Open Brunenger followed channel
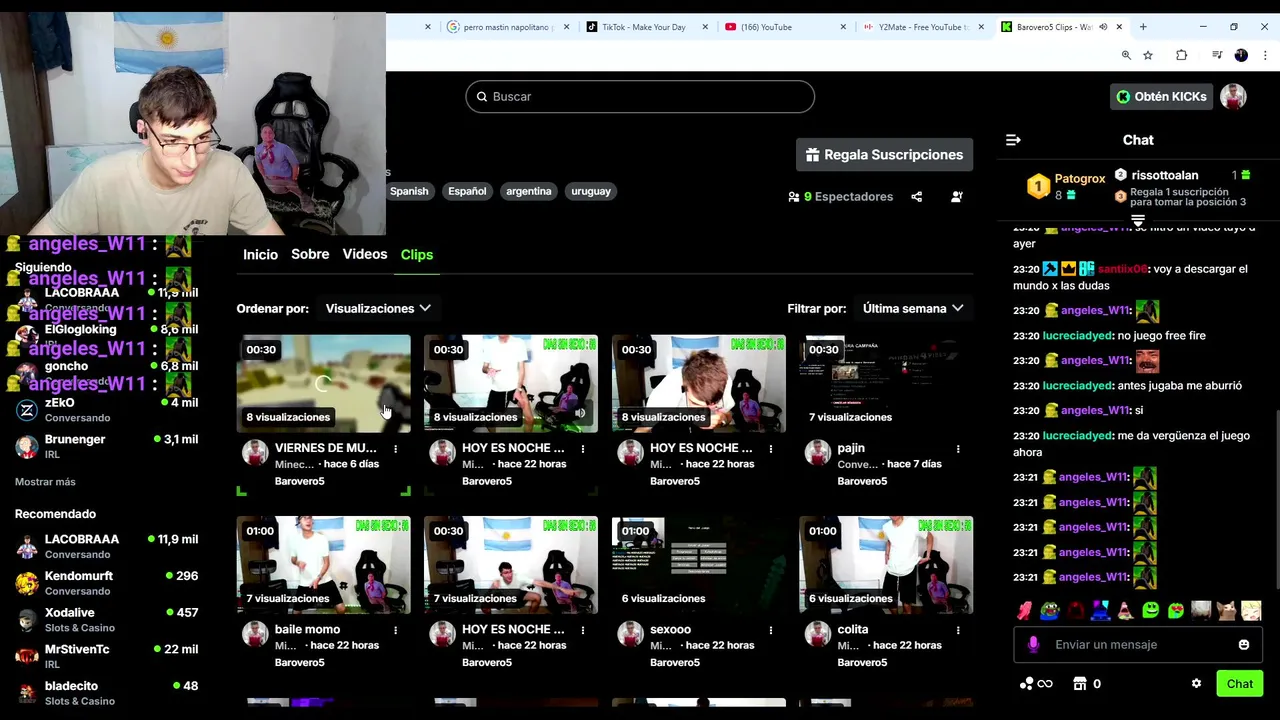This screenshot has width=1280, height=720. 106,446
